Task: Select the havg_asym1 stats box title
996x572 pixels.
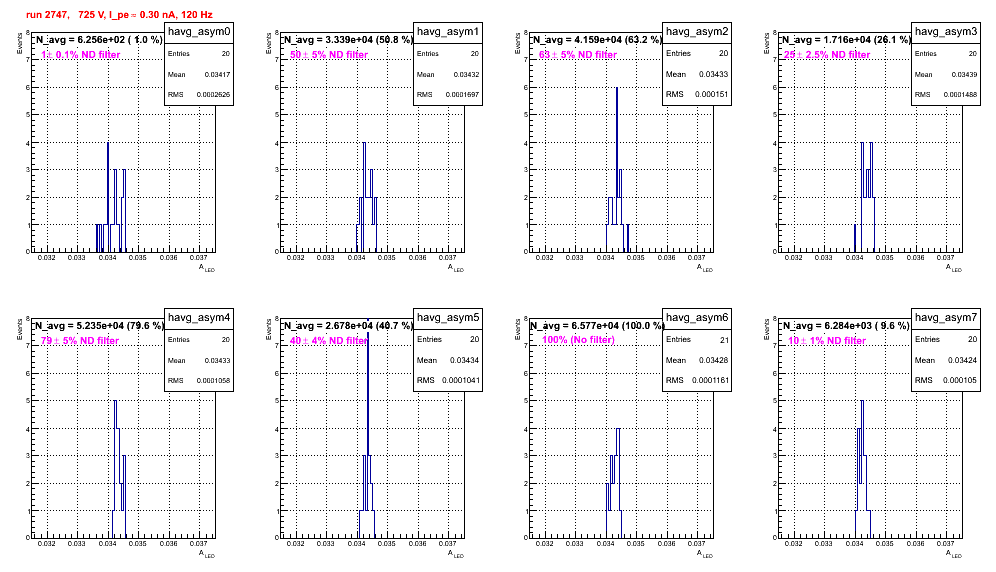Action: coord(448,32)
